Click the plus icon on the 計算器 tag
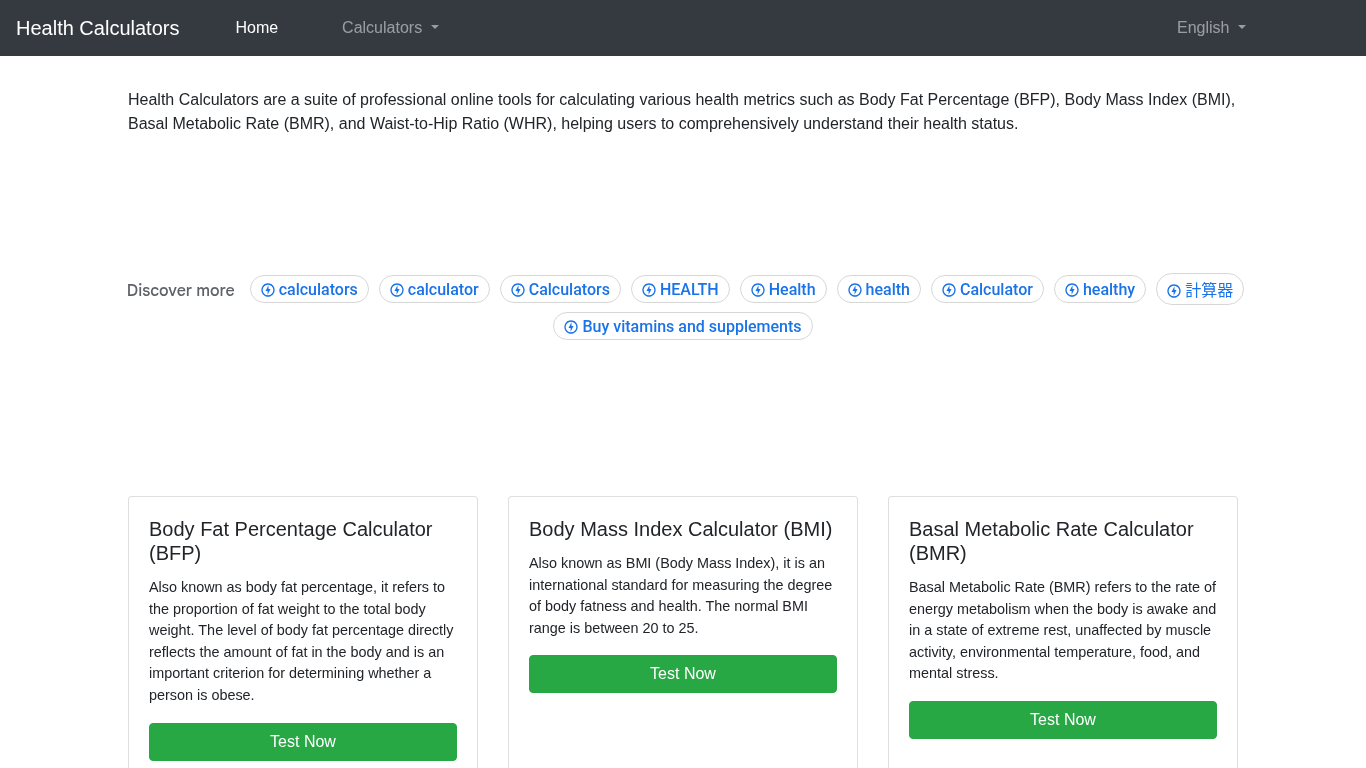Viewport: 1366px width, 768px height. [1172, 289]
